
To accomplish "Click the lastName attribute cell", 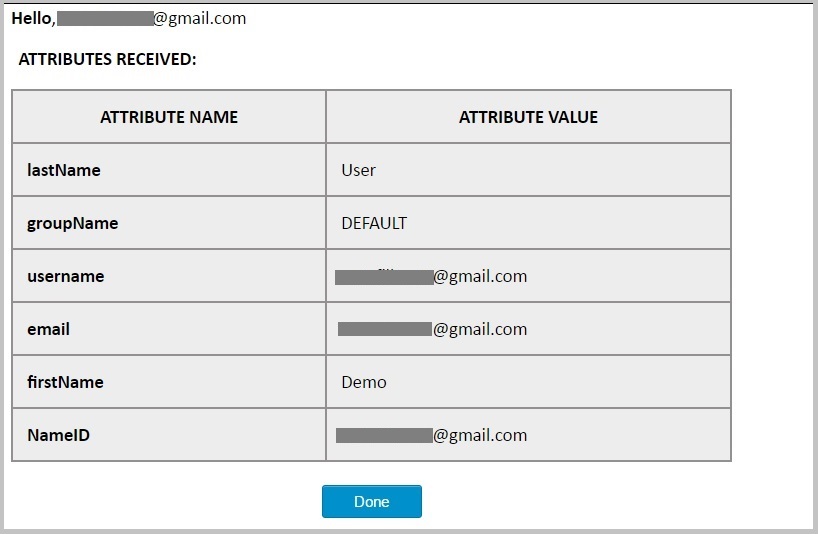I will 169,170.
